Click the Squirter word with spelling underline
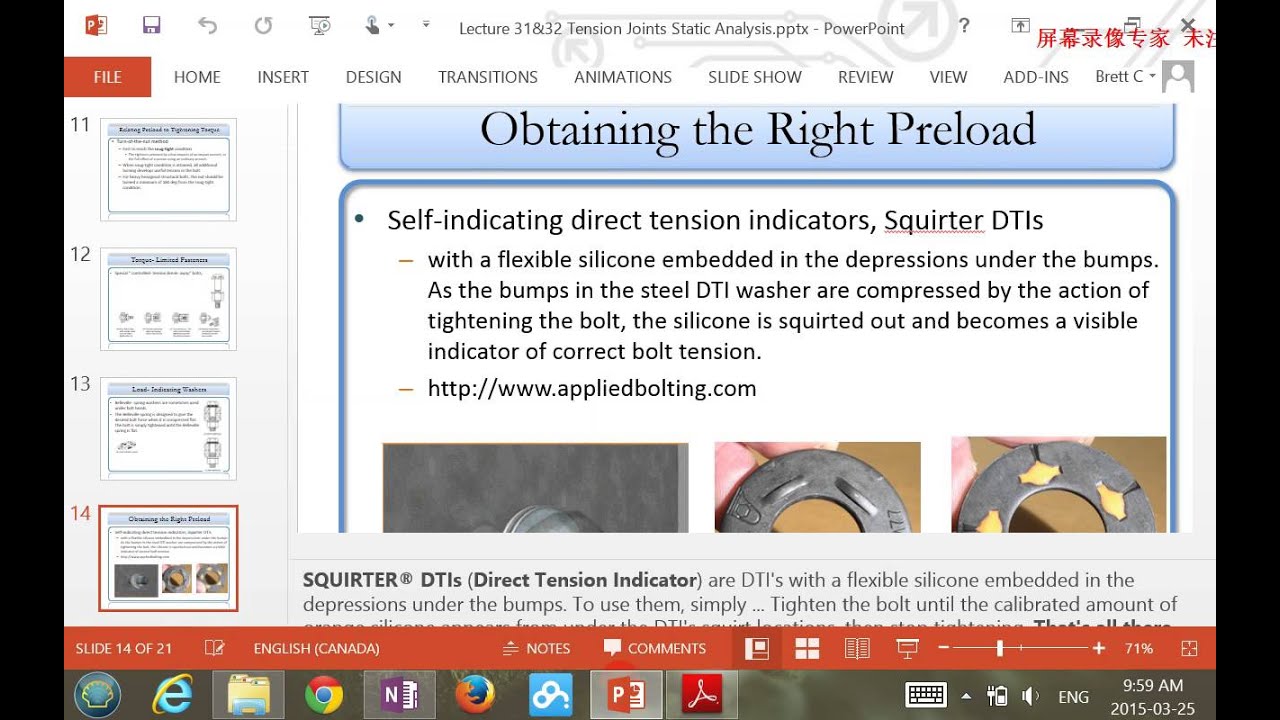The image size is (1280, 720). (x=934, y=220)
